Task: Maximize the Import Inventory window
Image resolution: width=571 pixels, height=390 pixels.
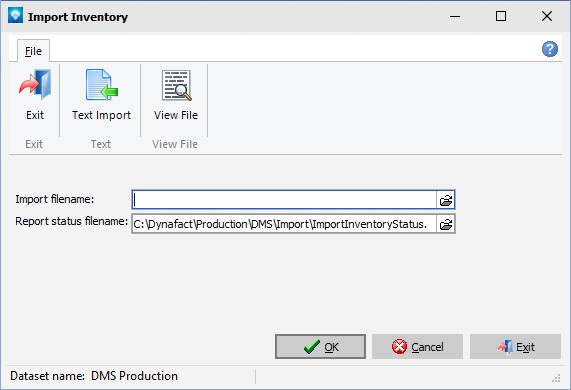Action: (501, 16)
